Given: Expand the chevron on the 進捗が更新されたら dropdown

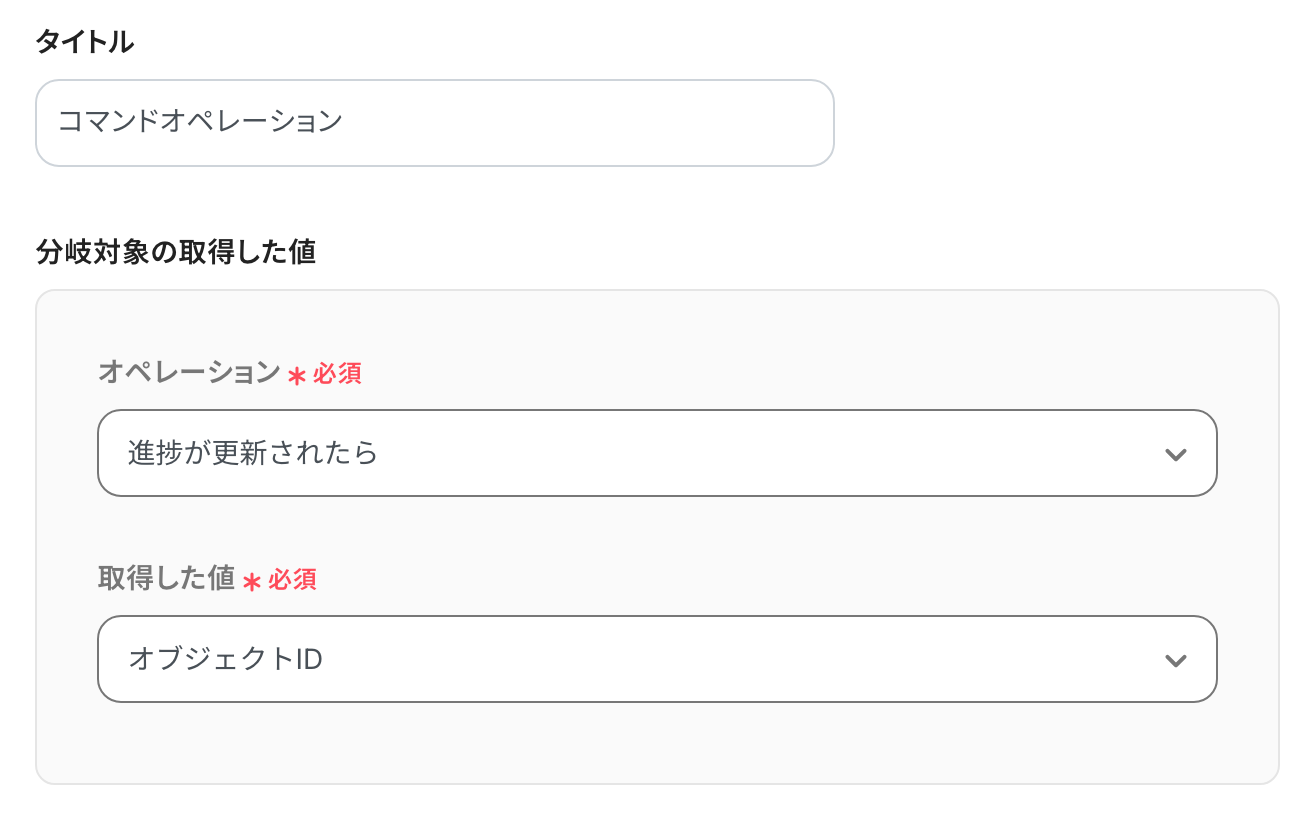Looking at the screenshot, I should [1175, 454].
